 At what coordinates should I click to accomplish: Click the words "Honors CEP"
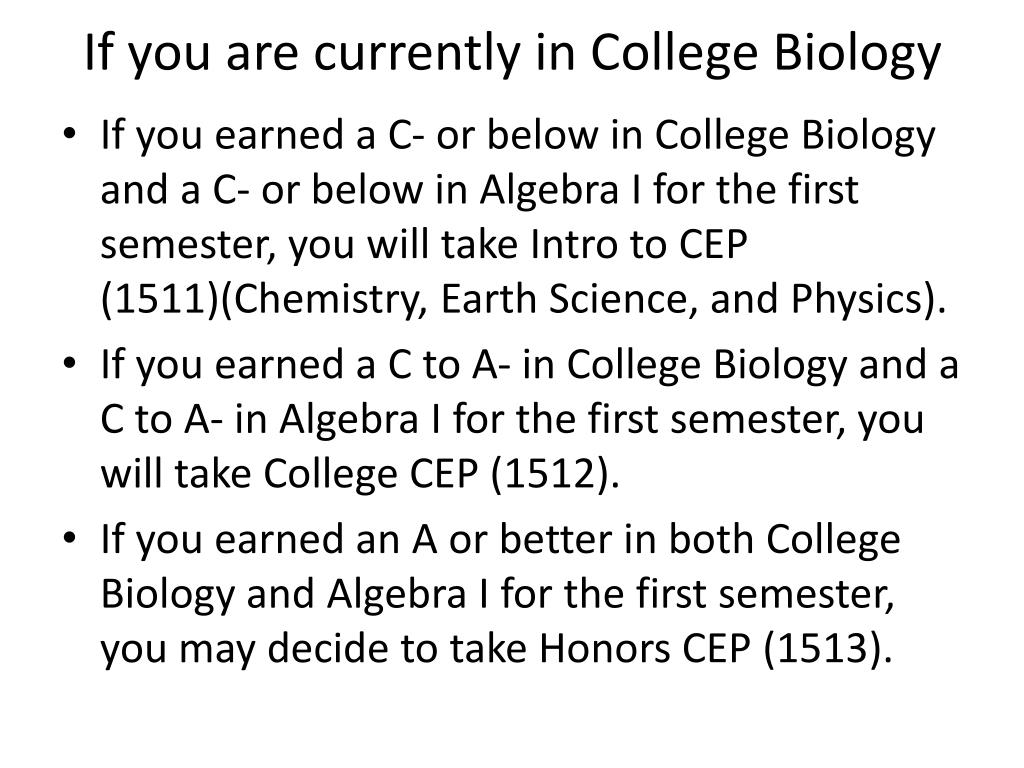(x=645, y=649)
